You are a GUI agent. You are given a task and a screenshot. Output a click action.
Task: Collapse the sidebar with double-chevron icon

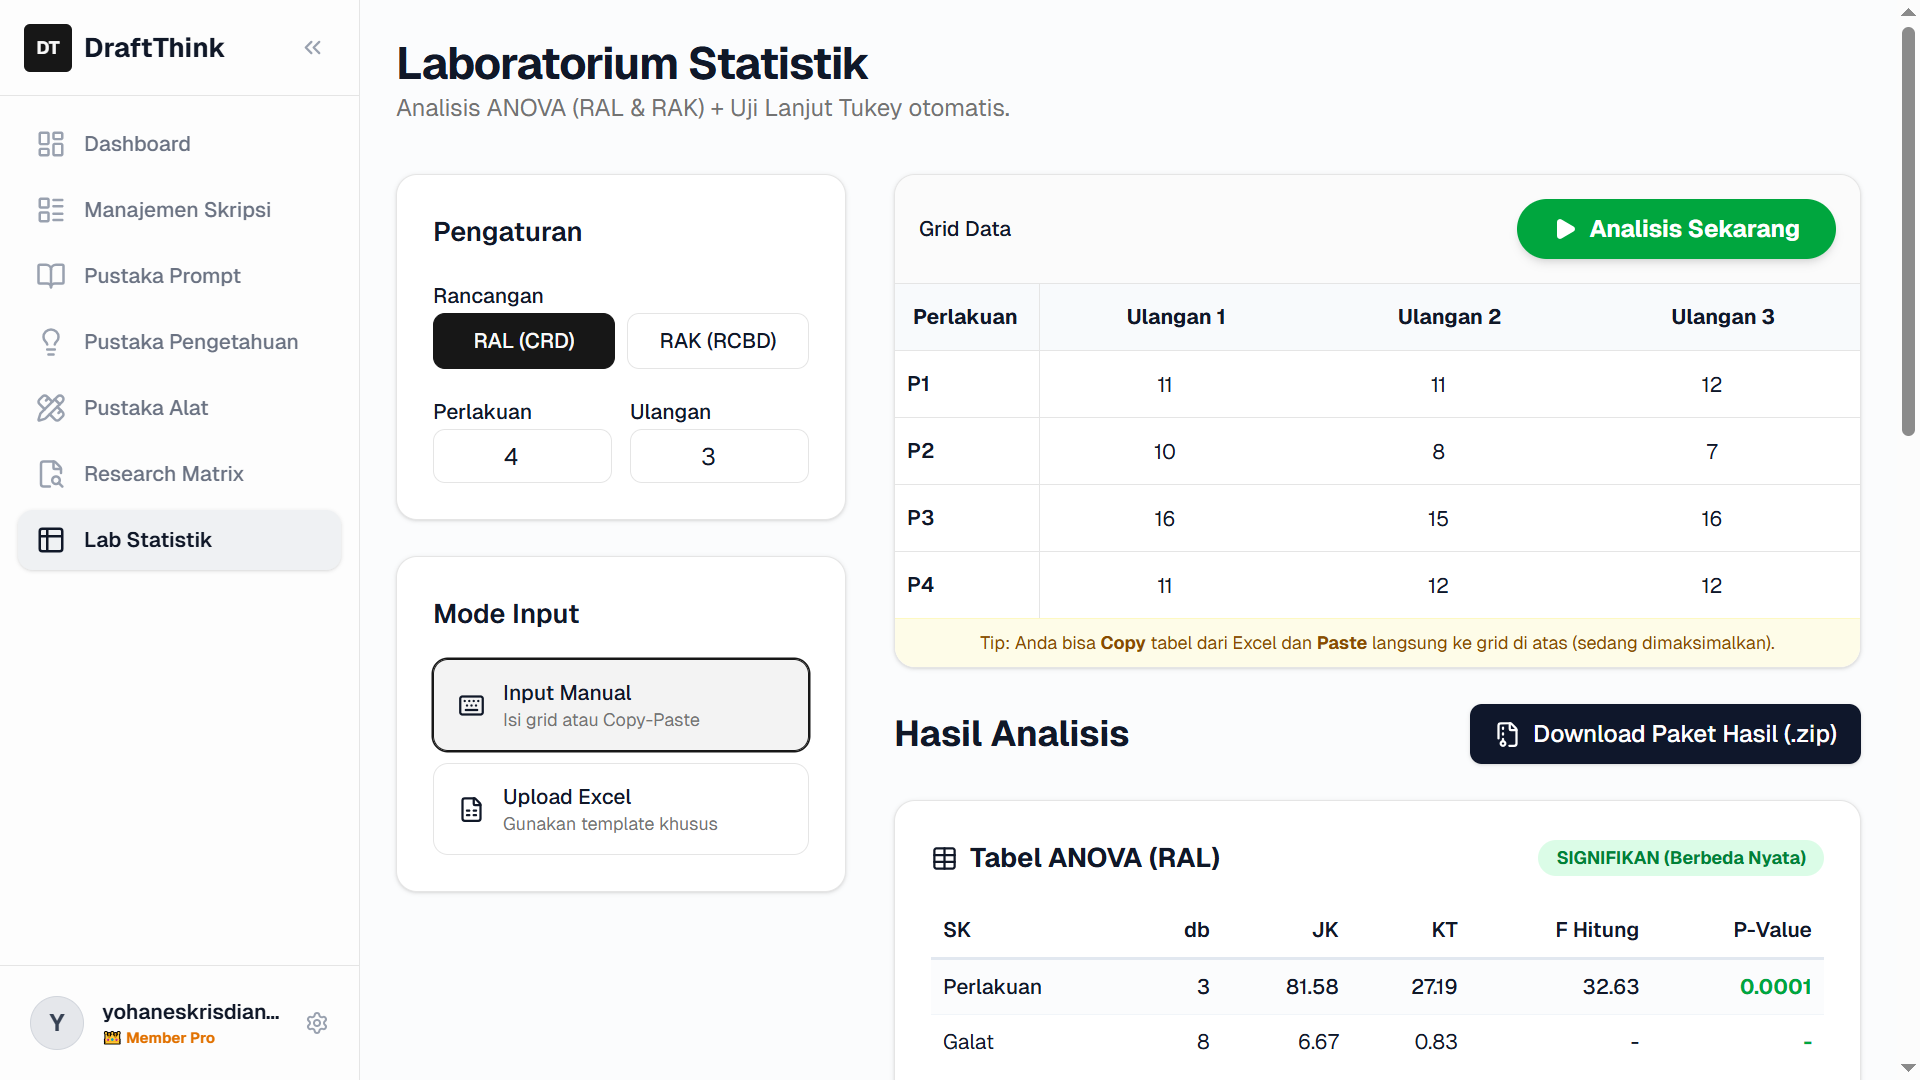[x=313, y=48]
